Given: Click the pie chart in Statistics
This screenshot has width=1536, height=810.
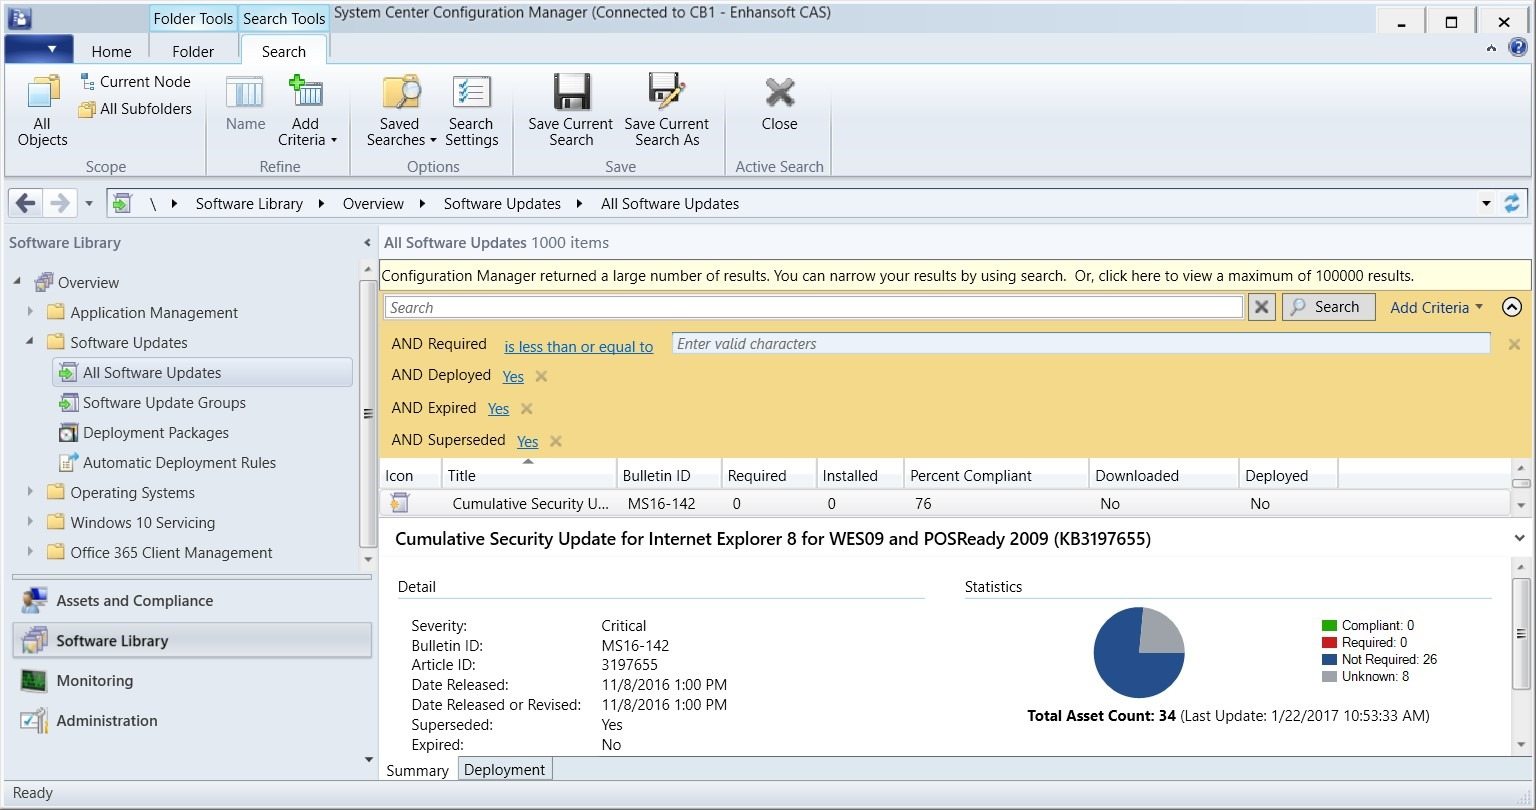Looking at the screenshot, I should tap(1139, 652).
